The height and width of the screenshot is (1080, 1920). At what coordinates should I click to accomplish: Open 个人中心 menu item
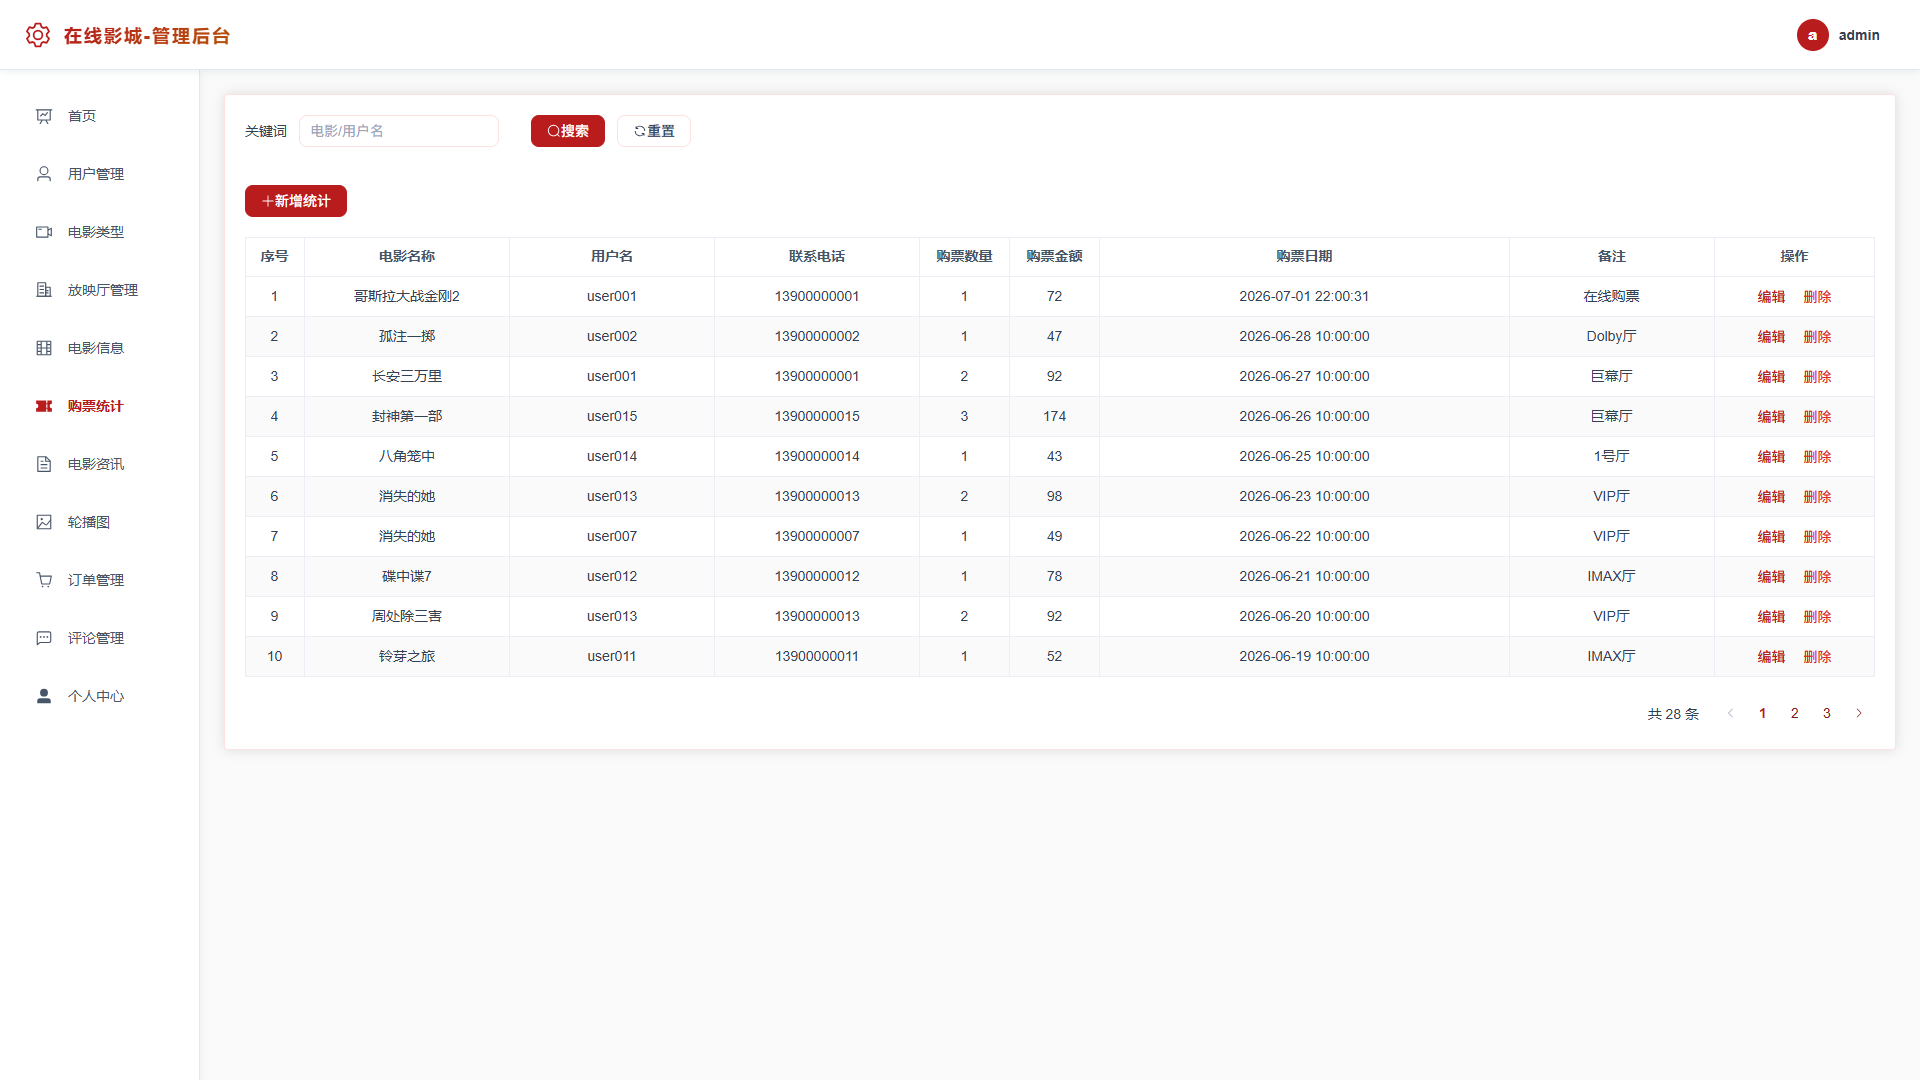pos(100,696)
